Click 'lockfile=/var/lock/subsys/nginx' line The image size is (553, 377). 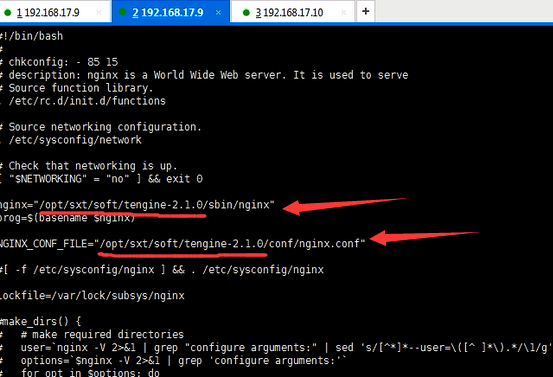[x=92, y=296]
